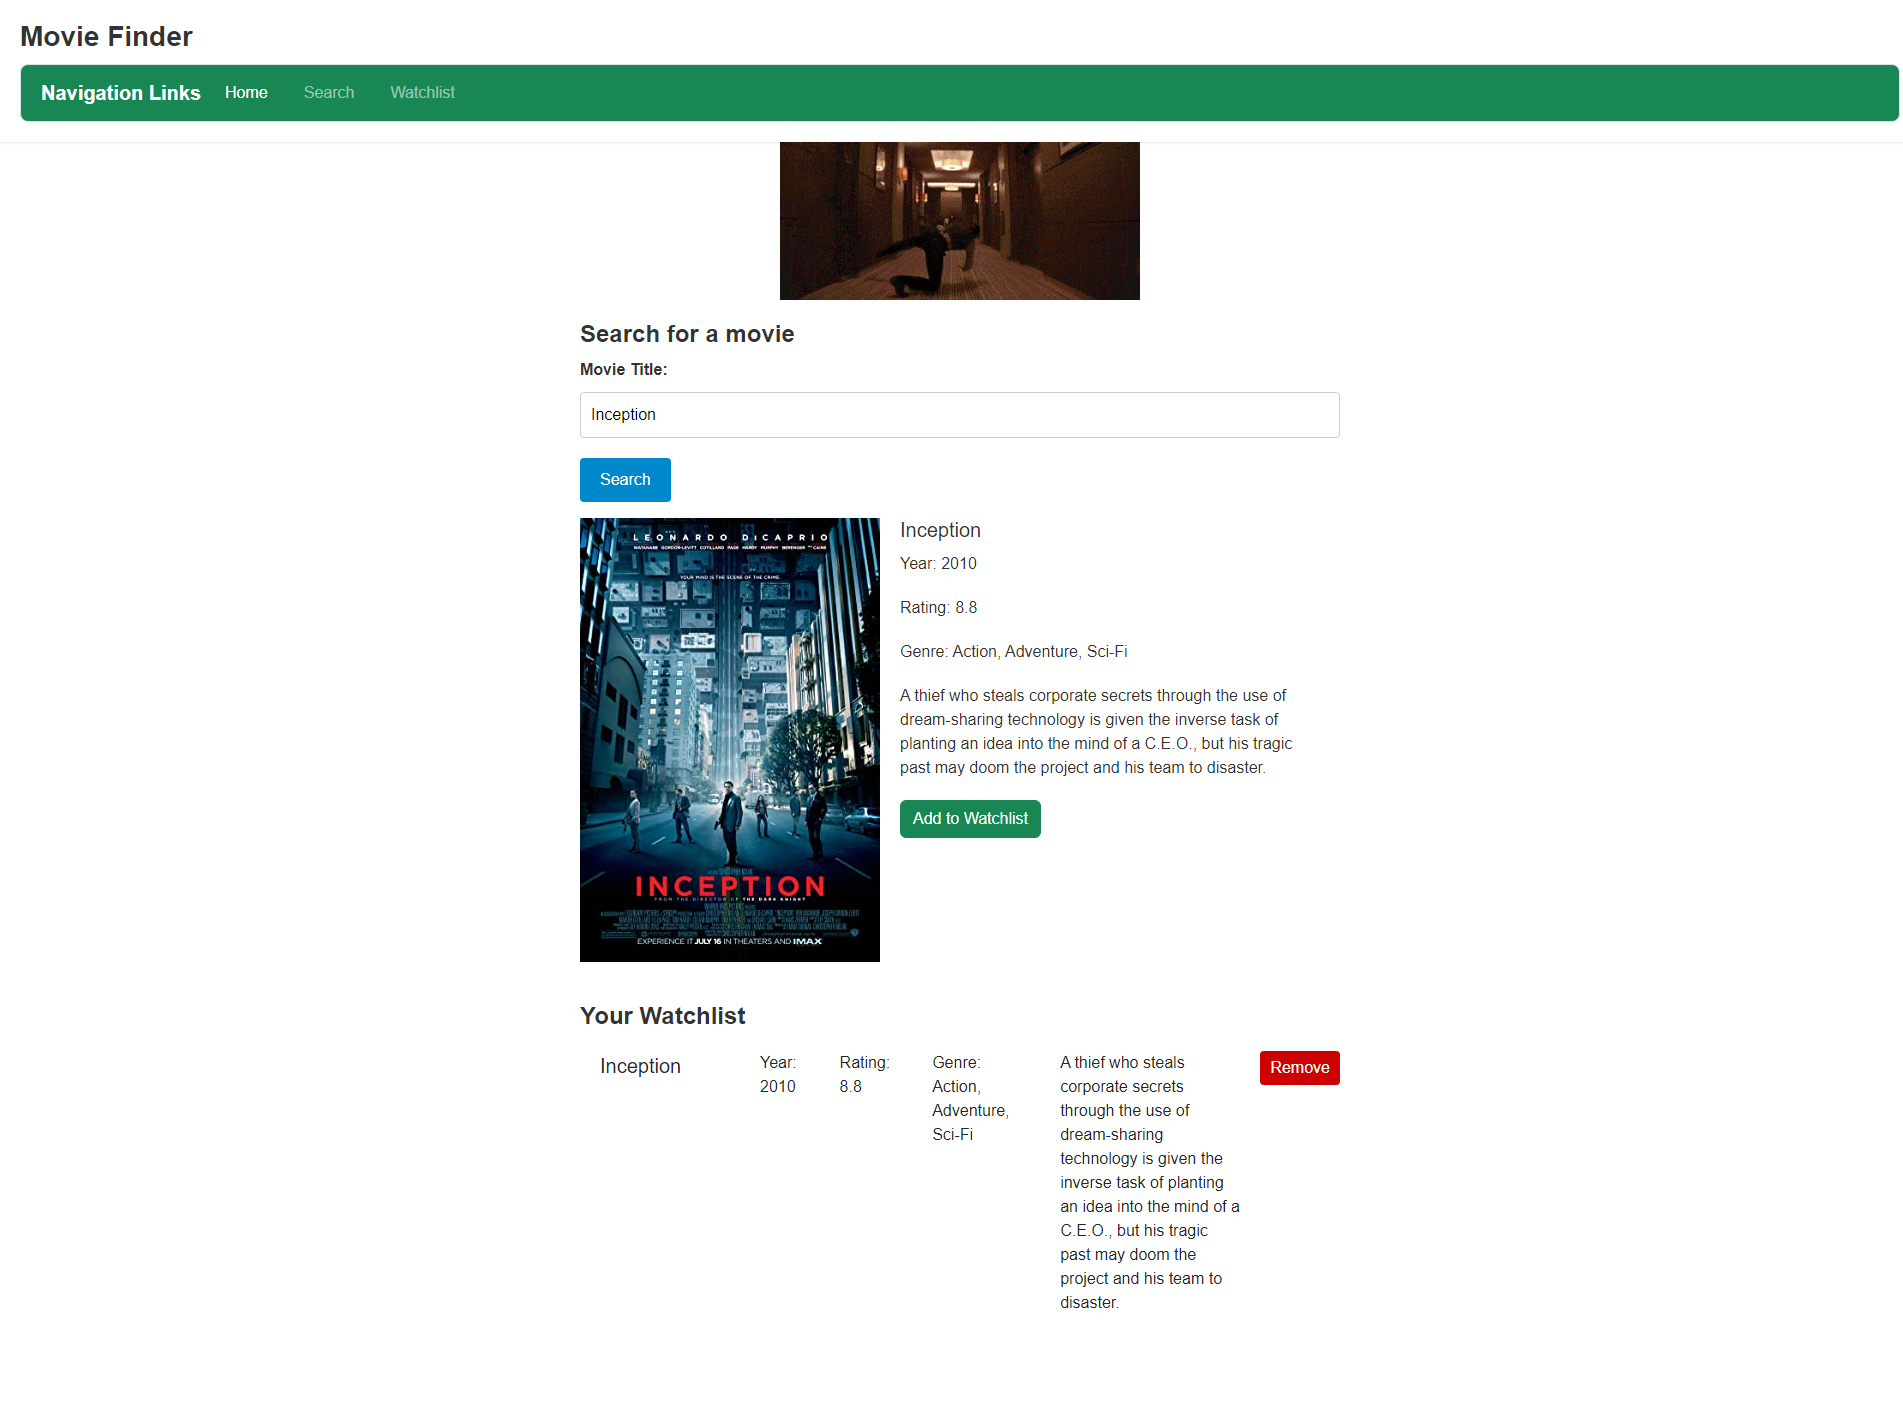The image size is (1903, 1411).
Task: Click the Navigation Links label
Action: [120, 93]
